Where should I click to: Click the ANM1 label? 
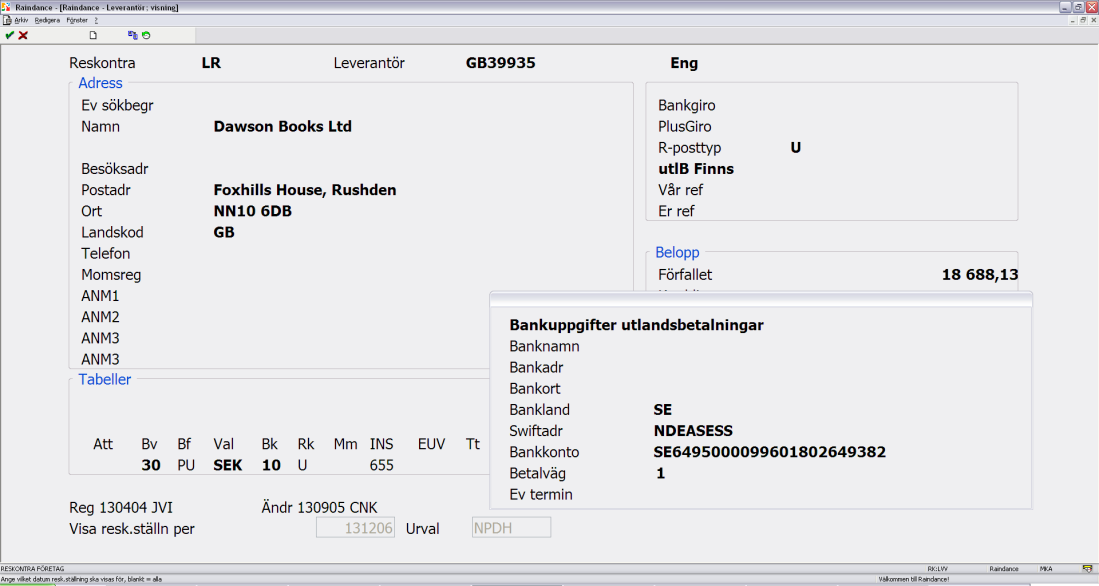[x=100, y=296]
